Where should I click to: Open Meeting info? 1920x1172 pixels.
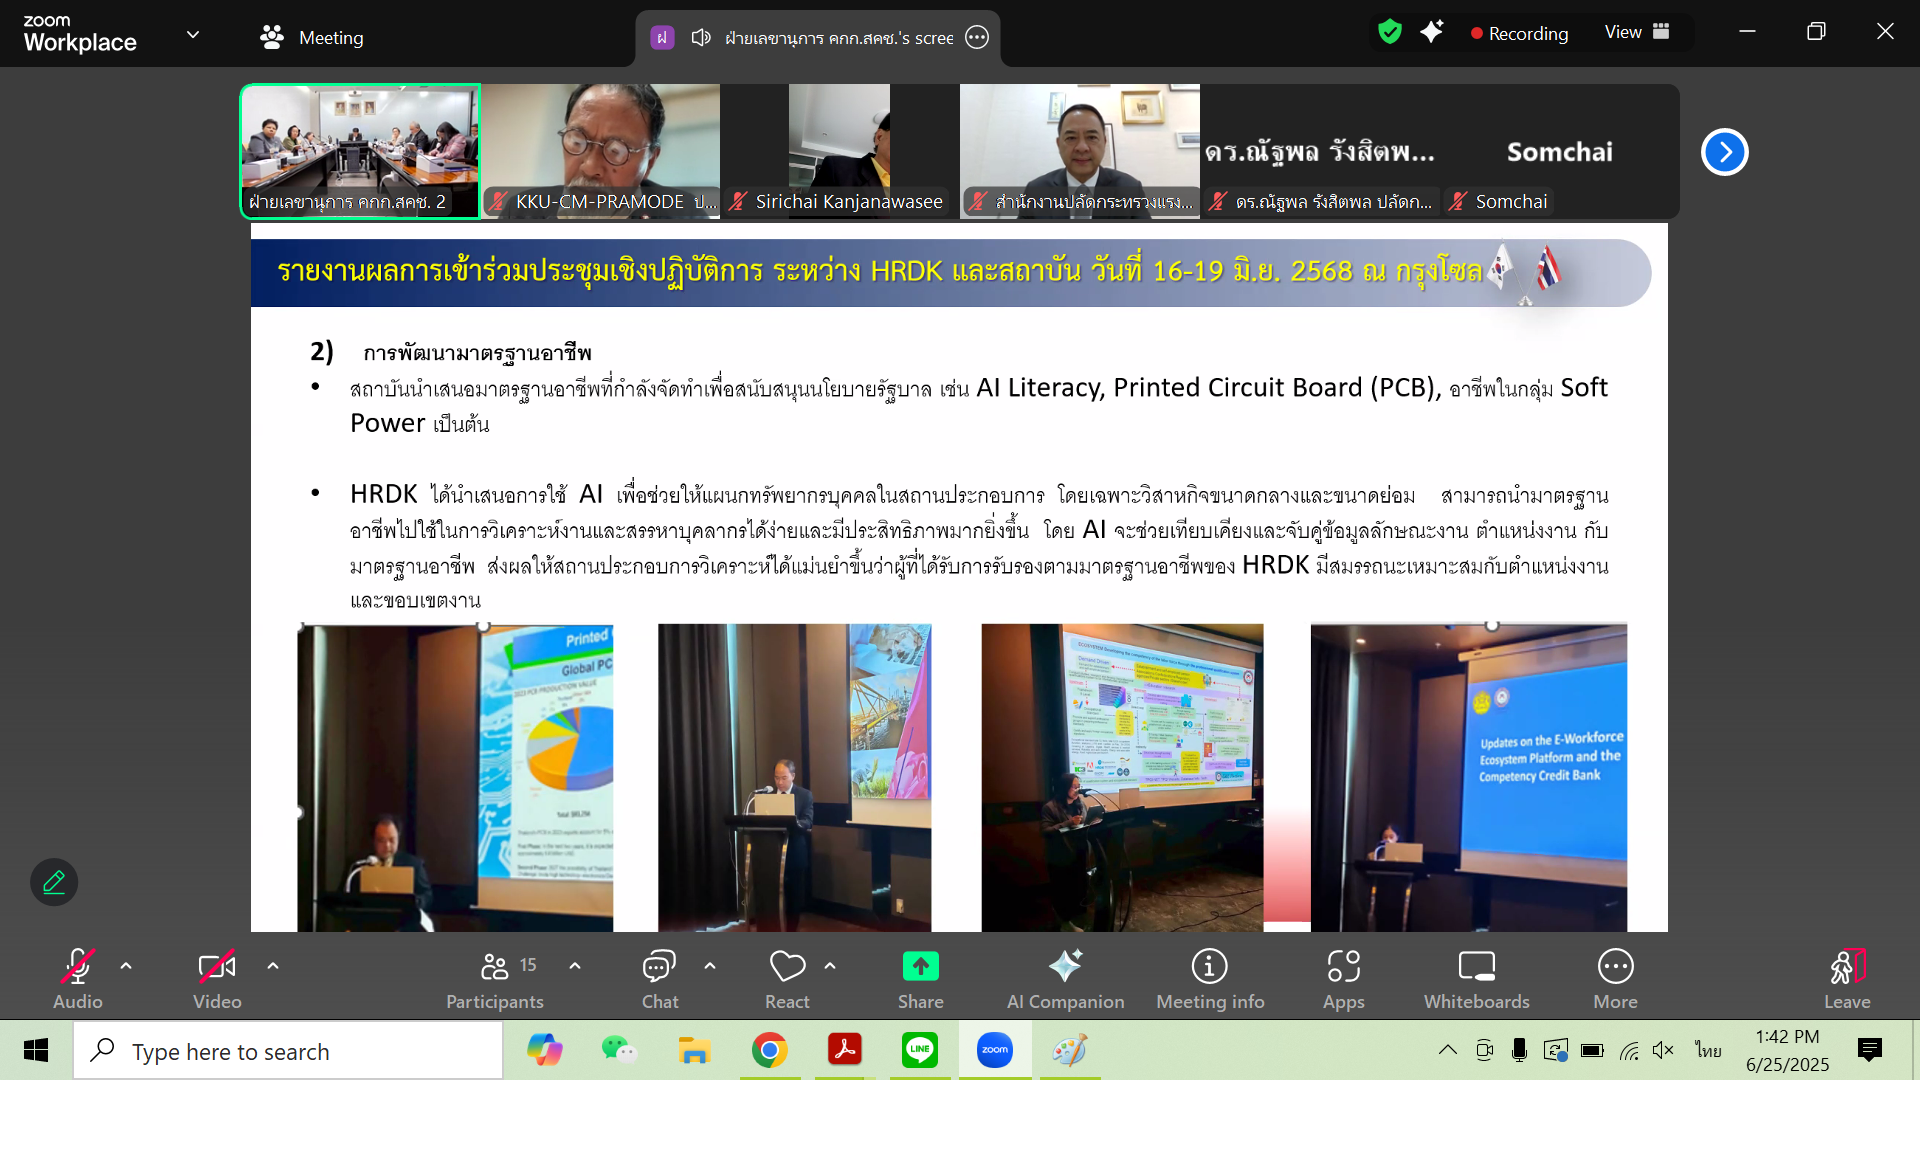pos(1209,967)
